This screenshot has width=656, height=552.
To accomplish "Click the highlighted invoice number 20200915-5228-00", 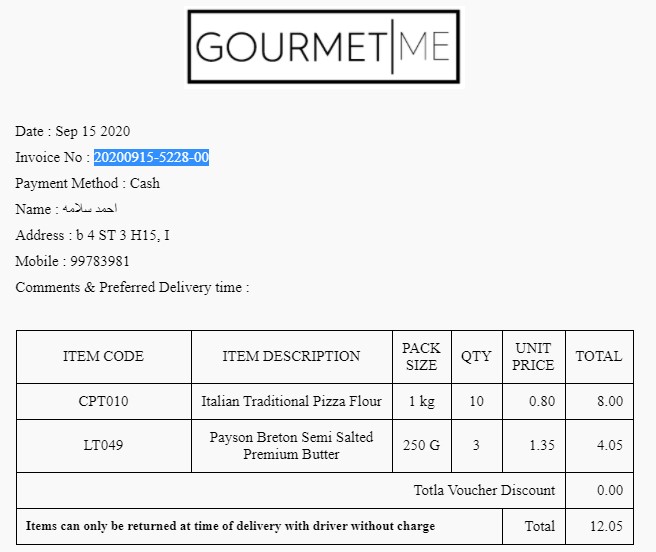I will 151,157.
